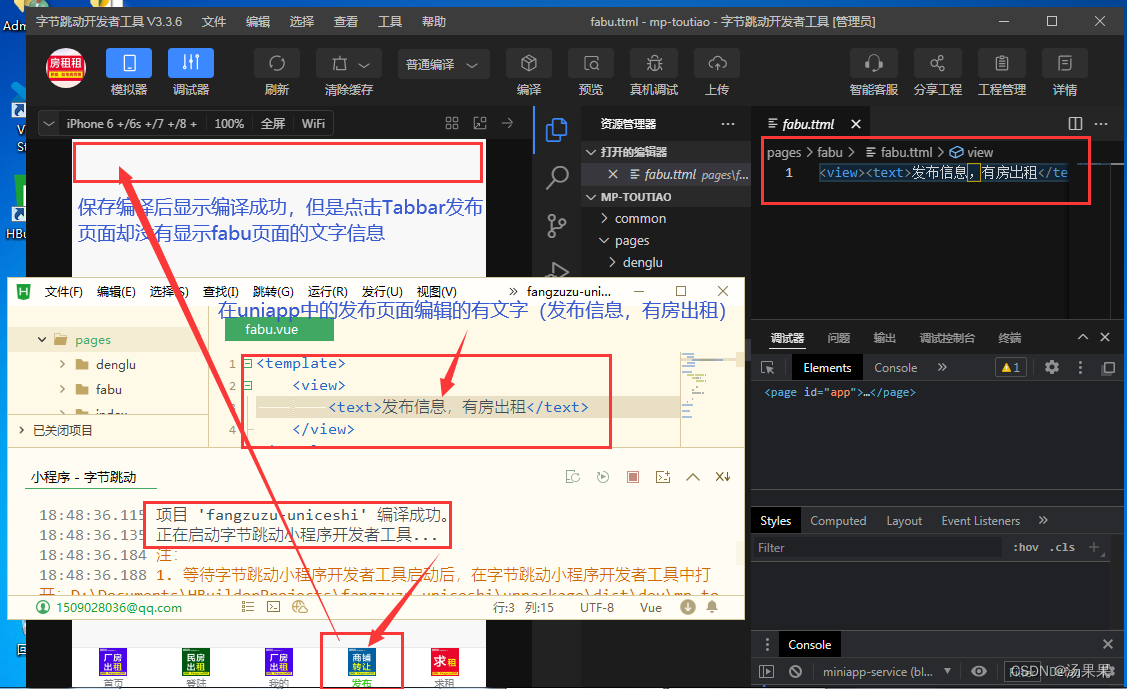Viewport: 1127px width, 689px height.
Task: Open devtools settings gear
Action: 1052,368
